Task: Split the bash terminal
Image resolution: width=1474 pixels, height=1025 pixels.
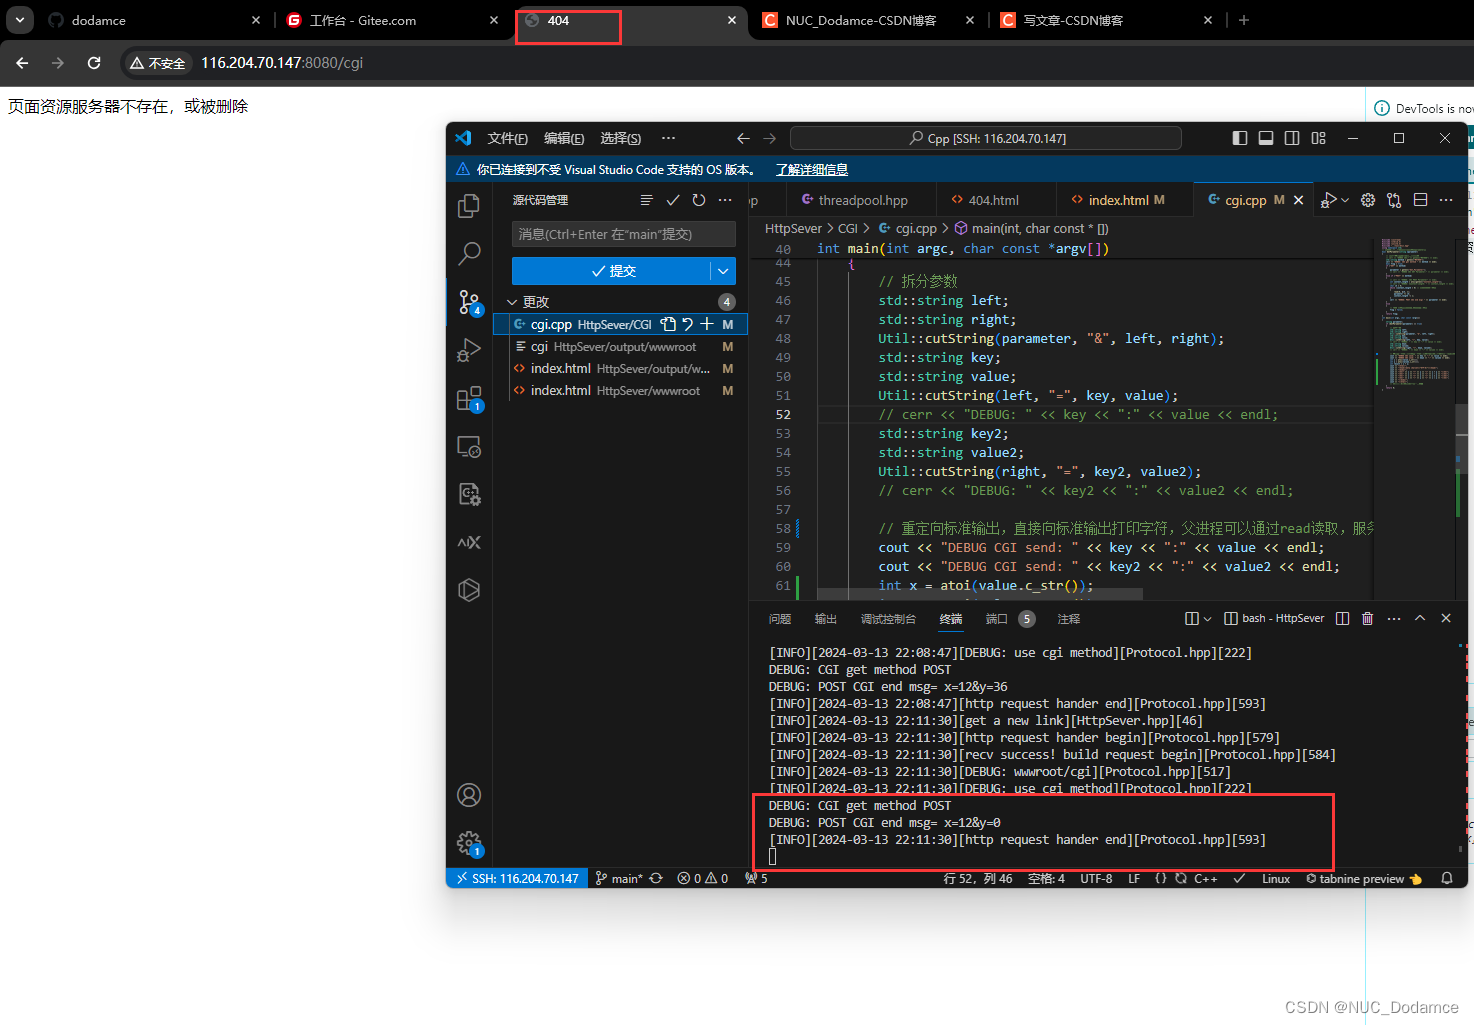Action: pos(1342,618)
